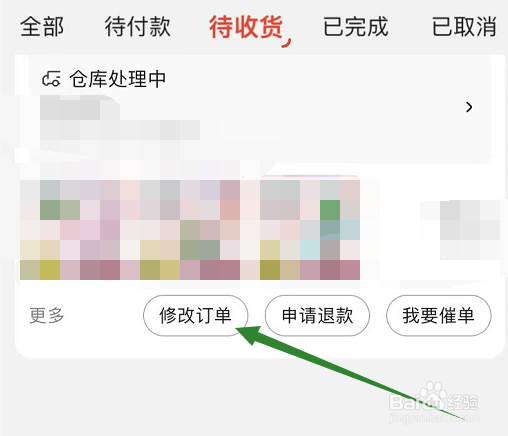Viewport: 508px width, 436px height.
Task: Show the 已取消 orders tab
Action: (x=464, y=27)
